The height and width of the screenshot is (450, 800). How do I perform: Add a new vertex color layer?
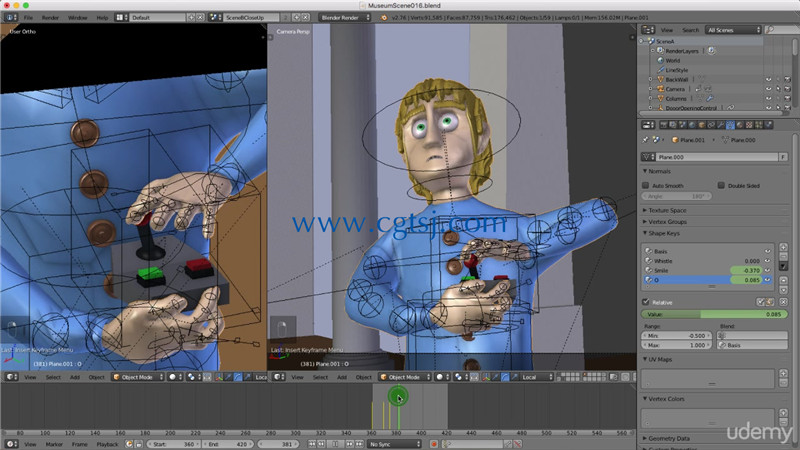[x=783, y=413]
